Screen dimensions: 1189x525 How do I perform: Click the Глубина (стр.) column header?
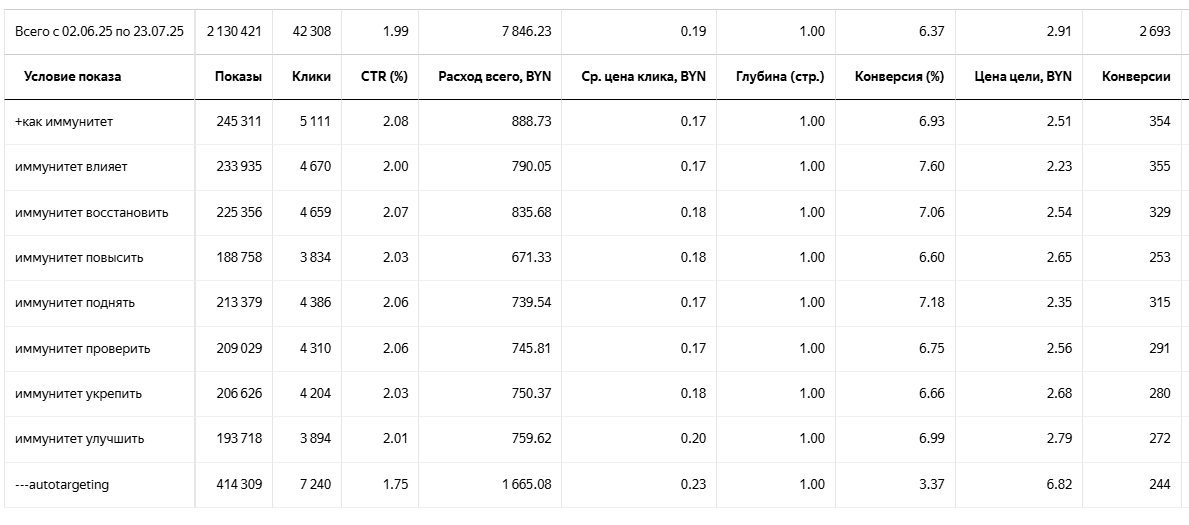(x=779, y=77)
